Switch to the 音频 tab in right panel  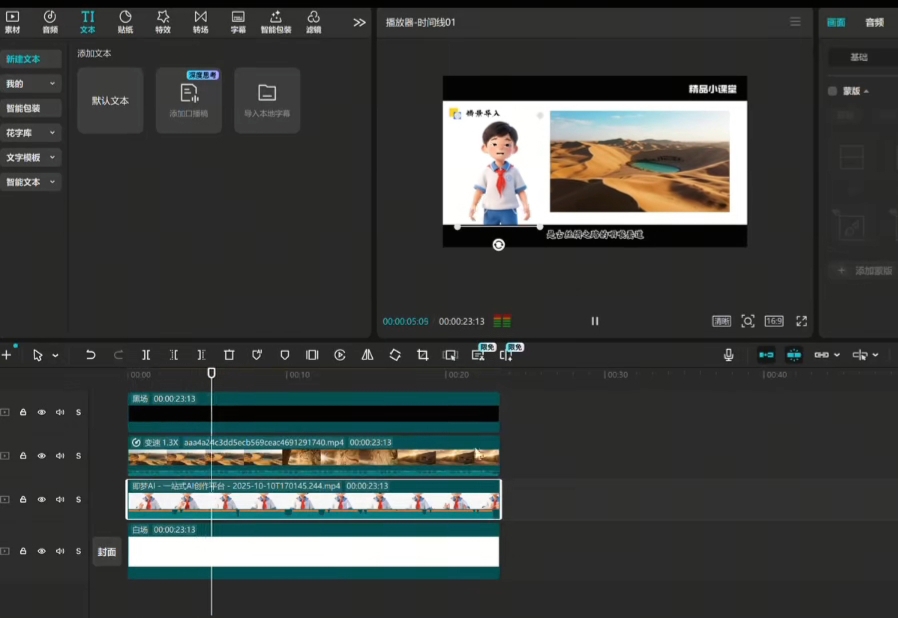coord(874,22)
